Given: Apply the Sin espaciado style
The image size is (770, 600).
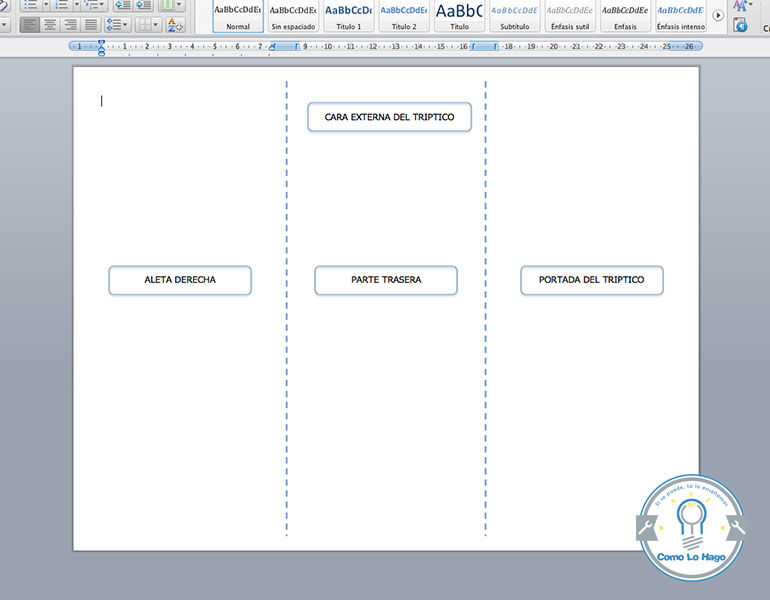Looking at the screenshot, I should (x=293, y=16).
